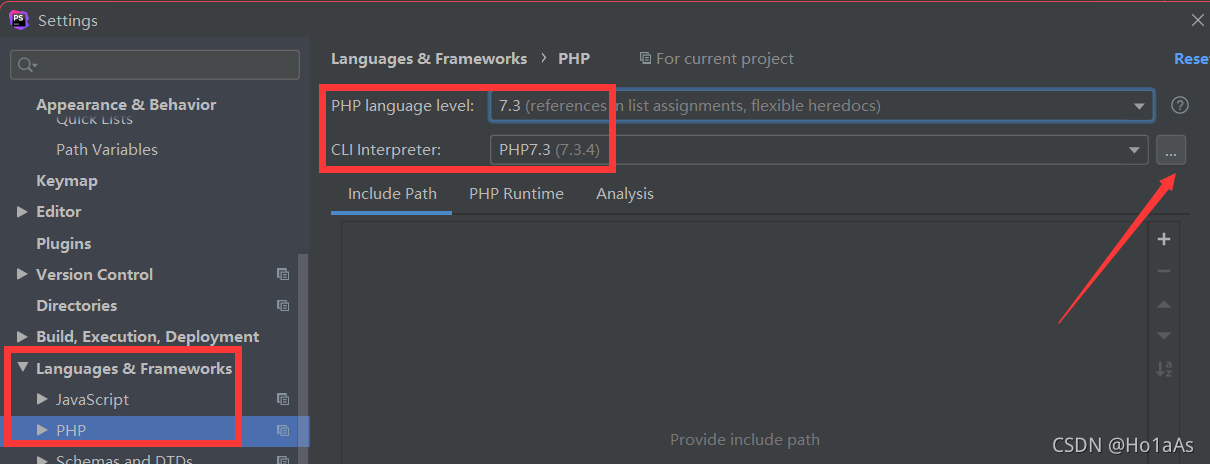1210x464 pixels.
Task: Expand the Editor tree node
Action: [23, 212]
